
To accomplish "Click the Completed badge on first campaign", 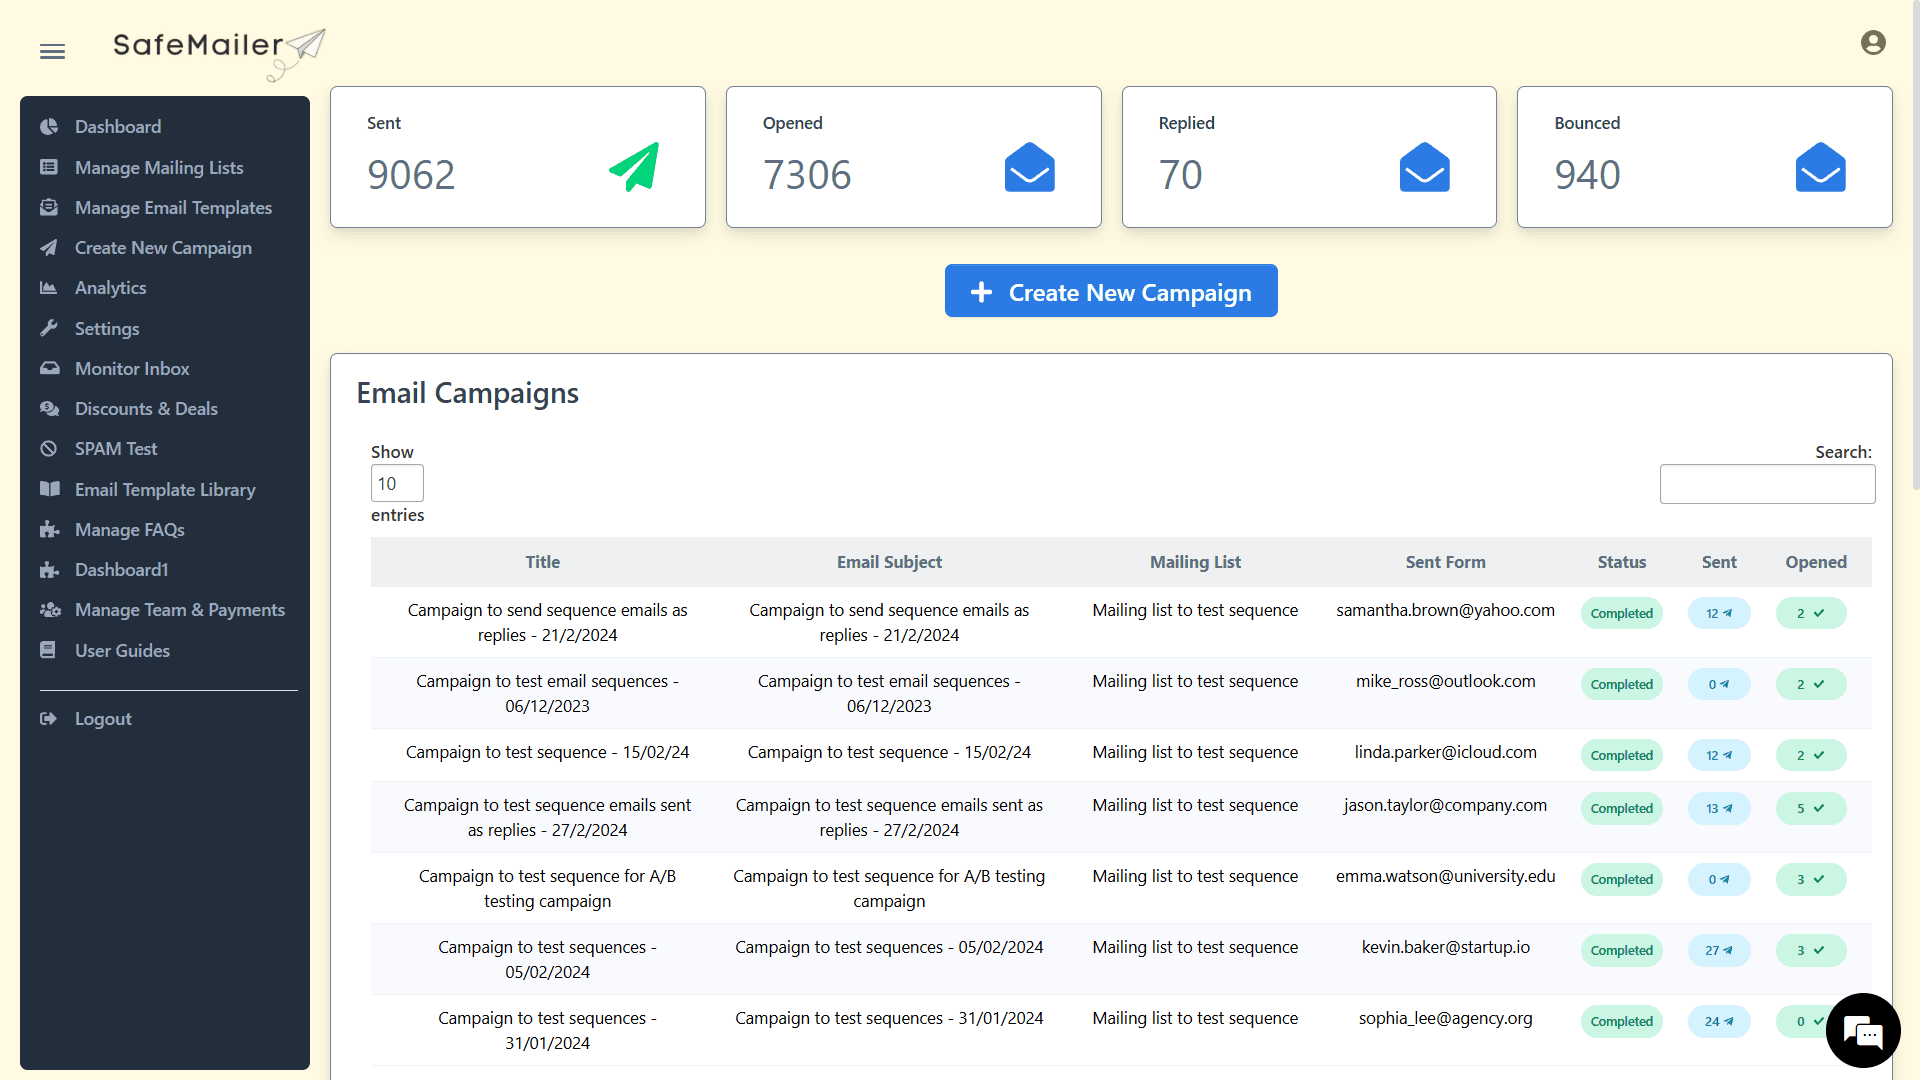I will coord(1621,613).
